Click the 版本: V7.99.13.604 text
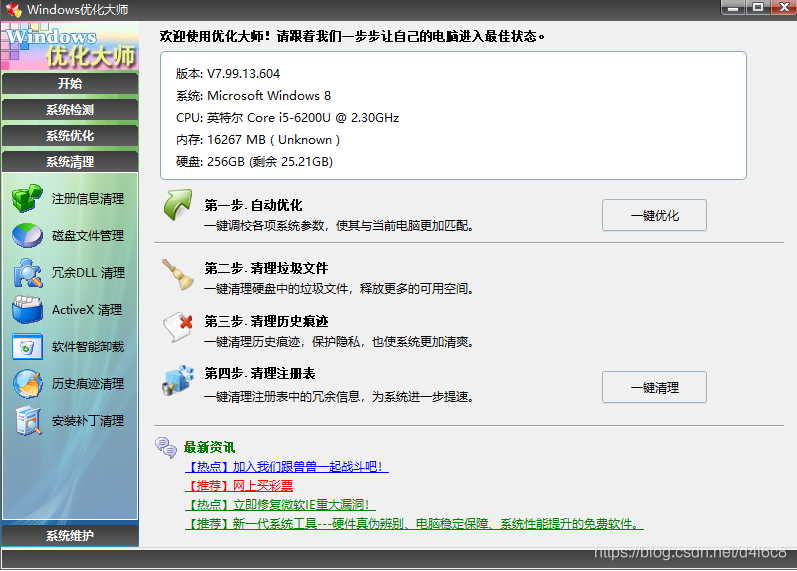The width and height of the screenshot is (797, 571). (228, 74)
